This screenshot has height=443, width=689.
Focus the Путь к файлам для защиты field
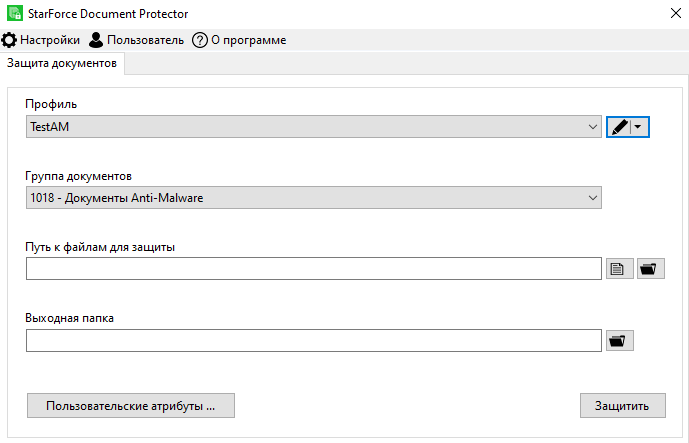312,268
